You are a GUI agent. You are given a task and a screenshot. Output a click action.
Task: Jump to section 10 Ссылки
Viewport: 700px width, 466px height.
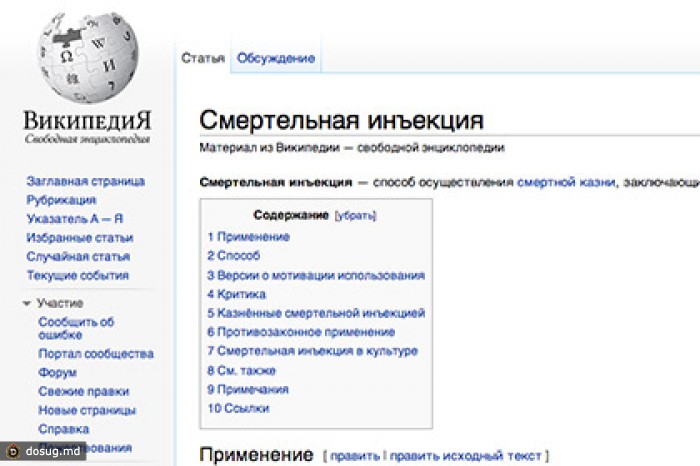[238, 408]
